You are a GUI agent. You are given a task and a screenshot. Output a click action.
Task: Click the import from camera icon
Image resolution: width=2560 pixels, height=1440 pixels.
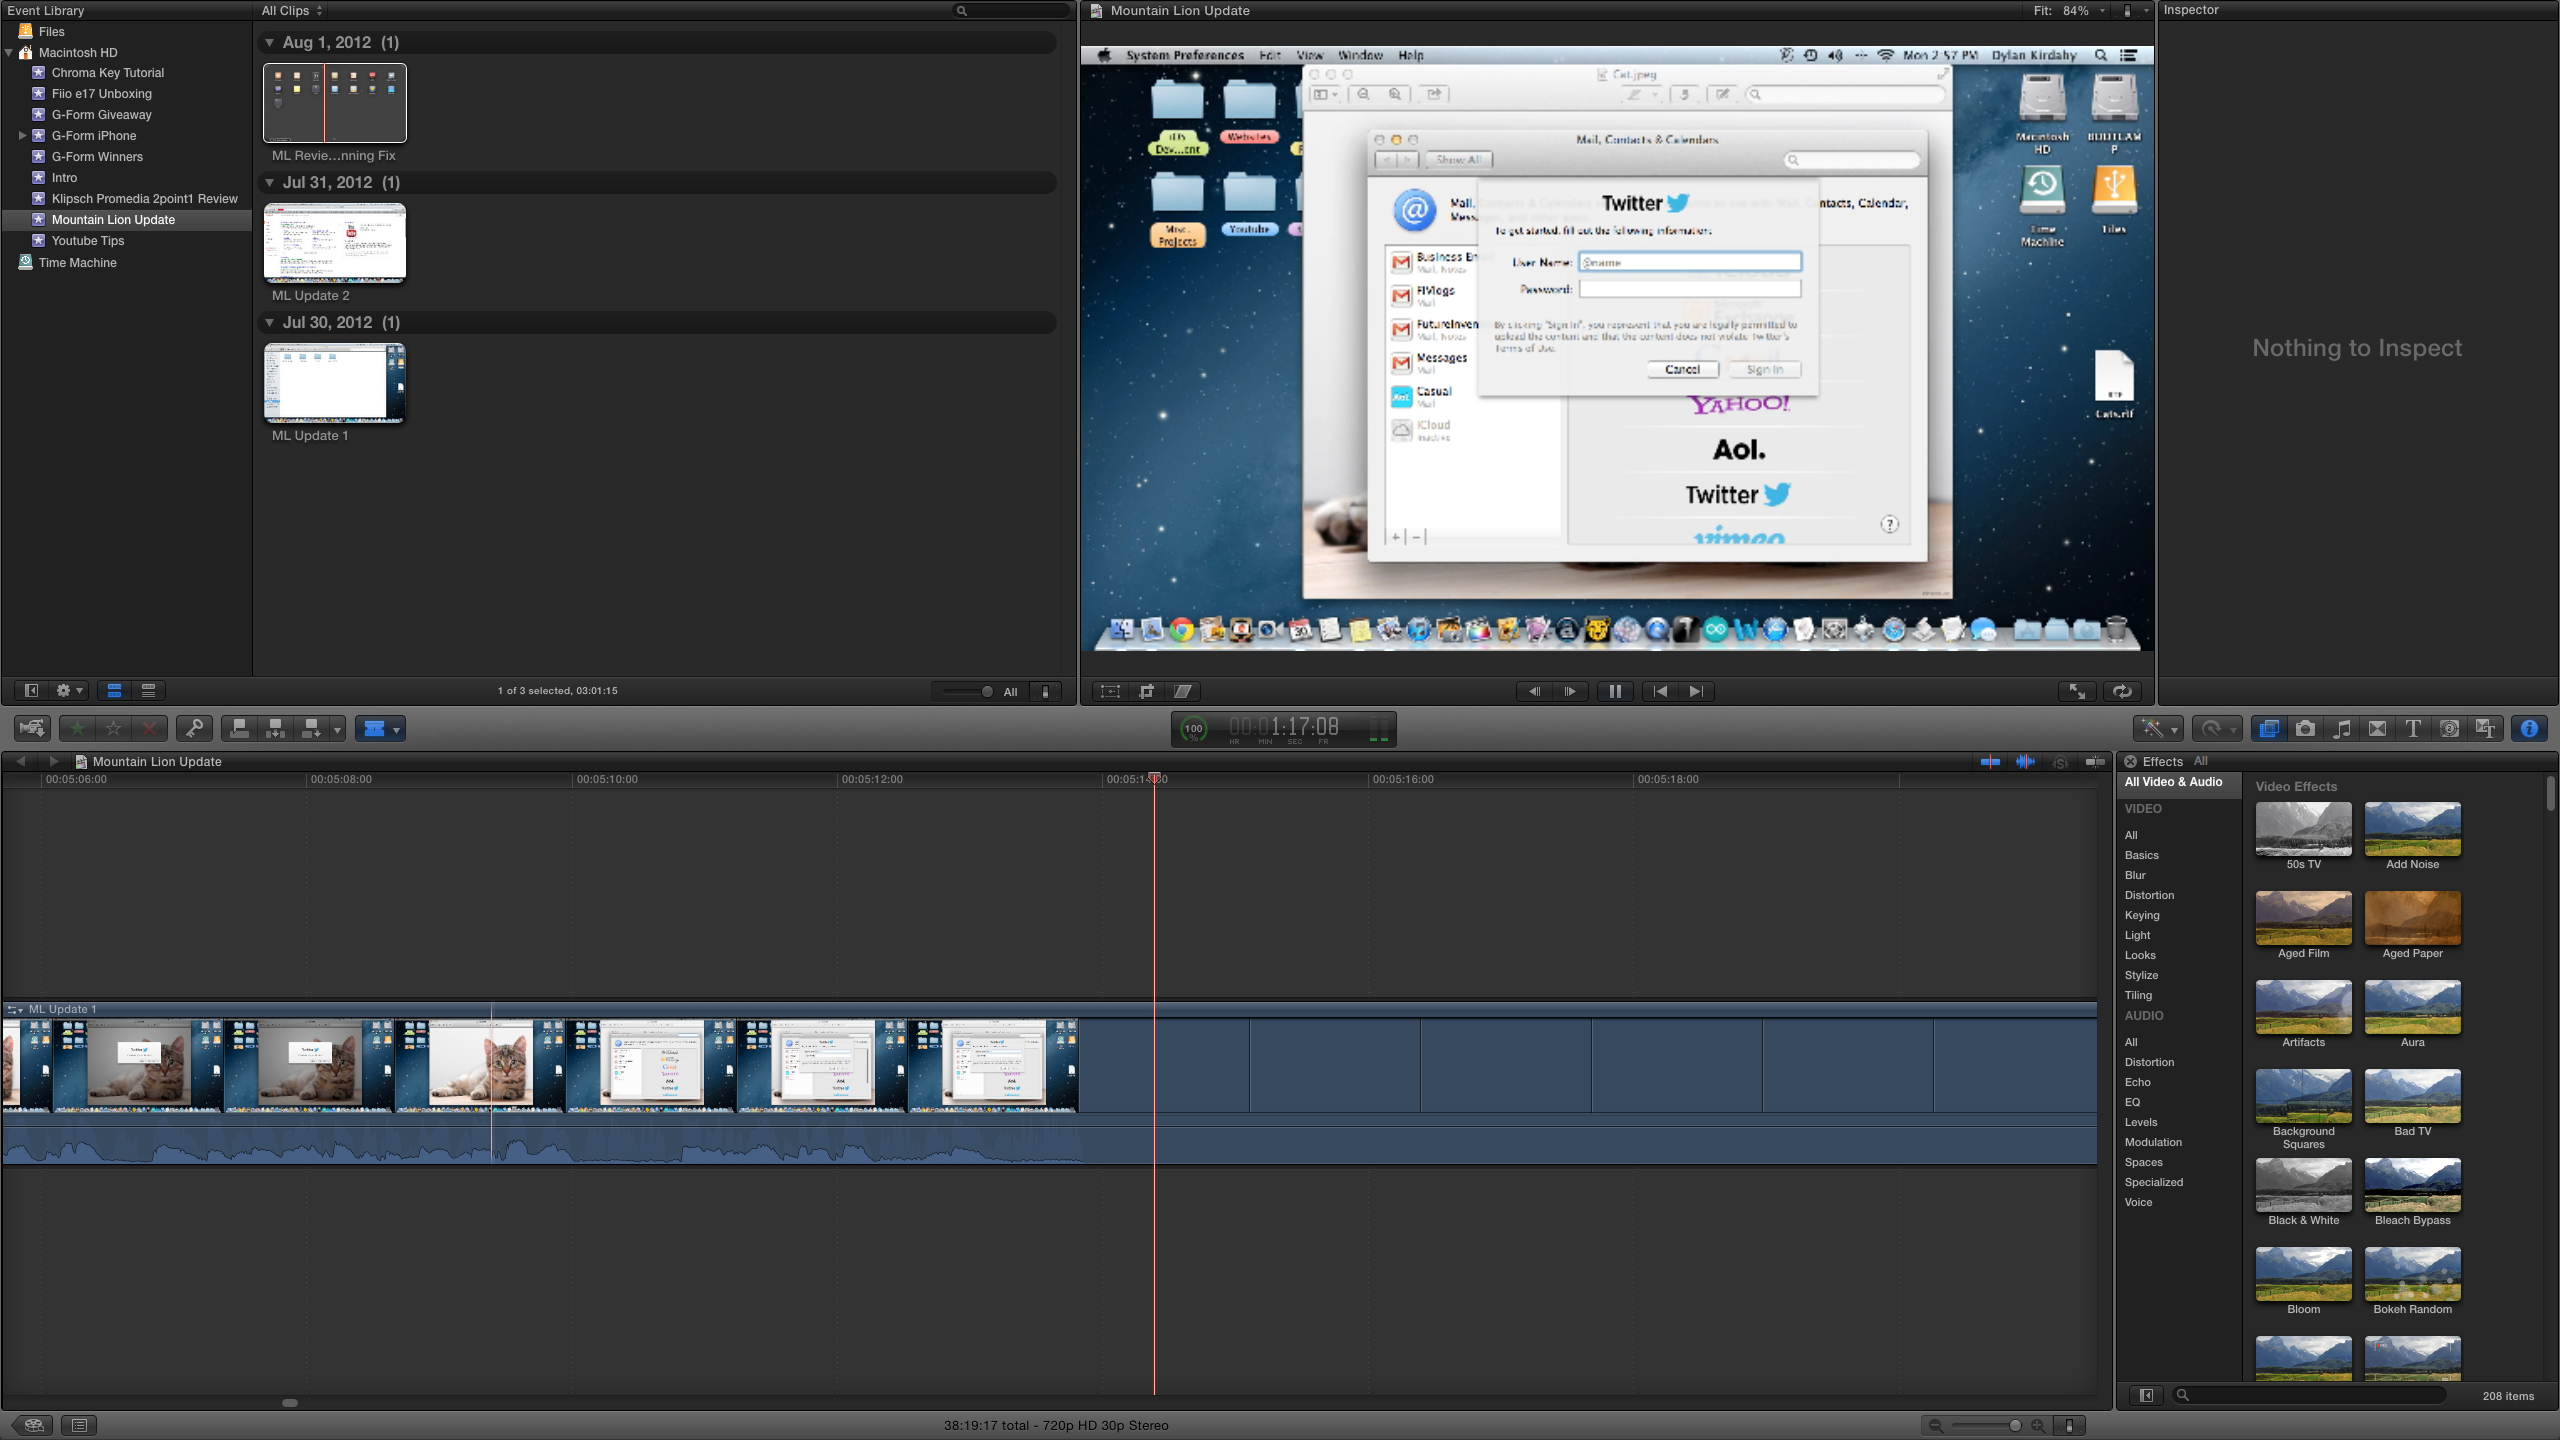[32, 729]
